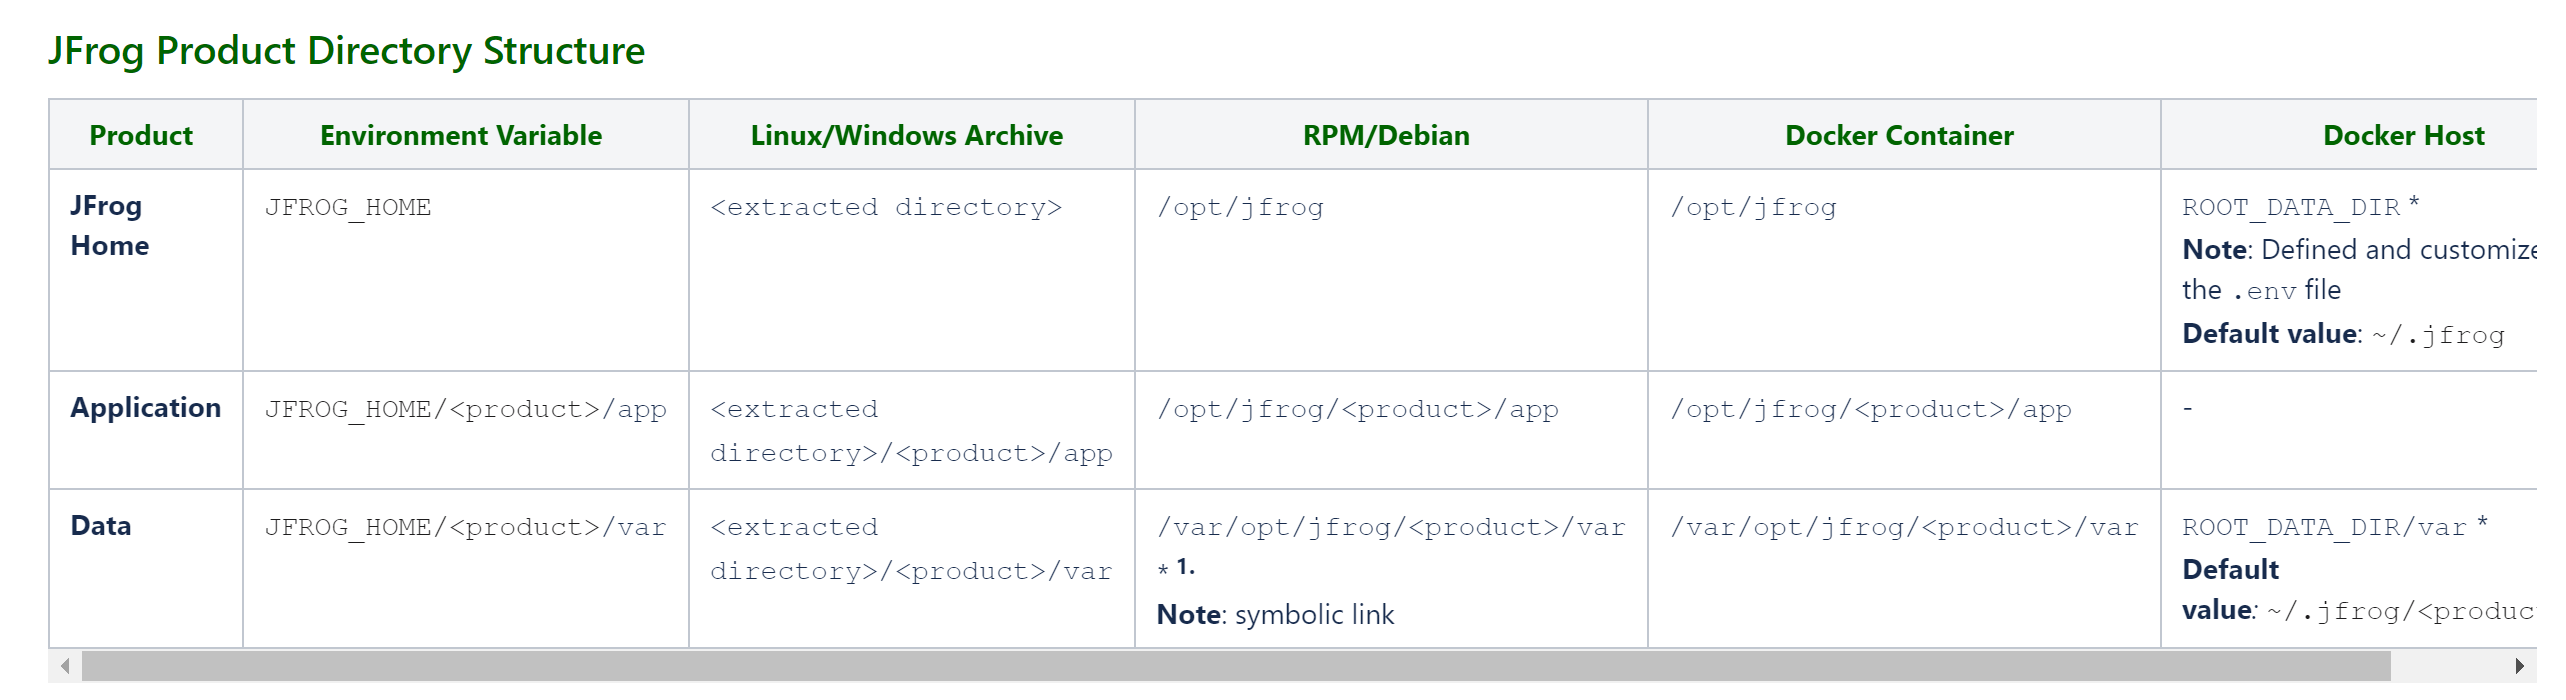Click the Data row label
Image resolution: width=2566 pixels, height=700 pixels.
tap(100, 525)
